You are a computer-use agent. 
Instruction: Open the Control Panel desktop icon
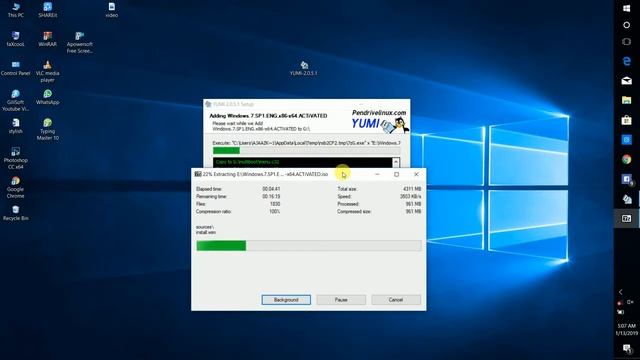tap(16, 68)
